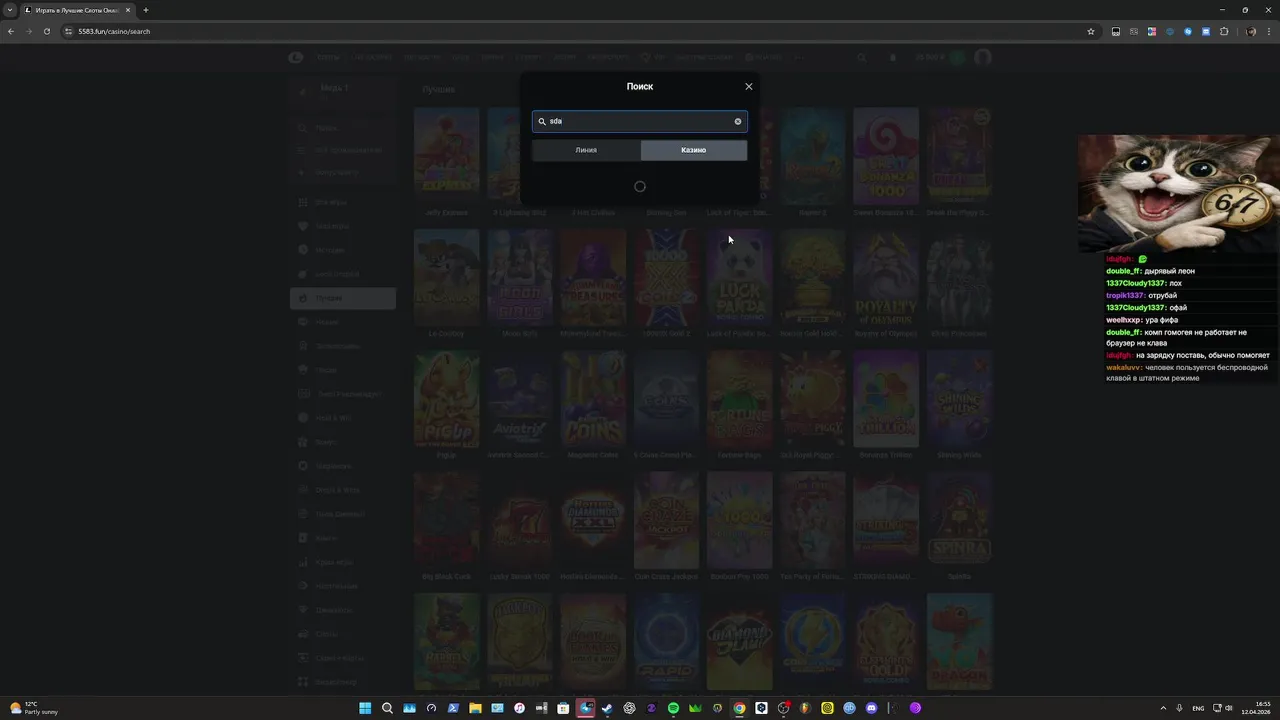Go back in browser history
Screen dimensions: 1280x720
11,31
